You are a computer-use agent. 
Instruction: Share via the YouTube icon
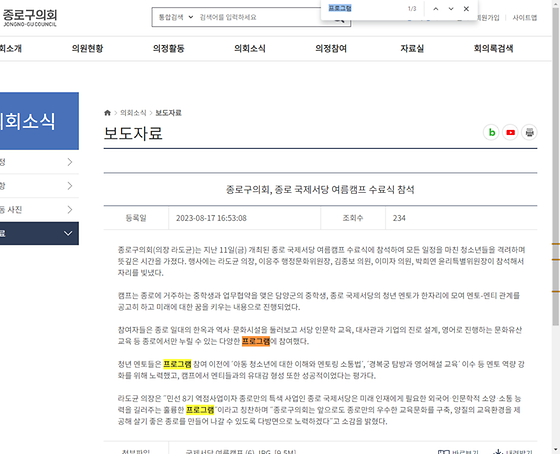pos(510,133)
